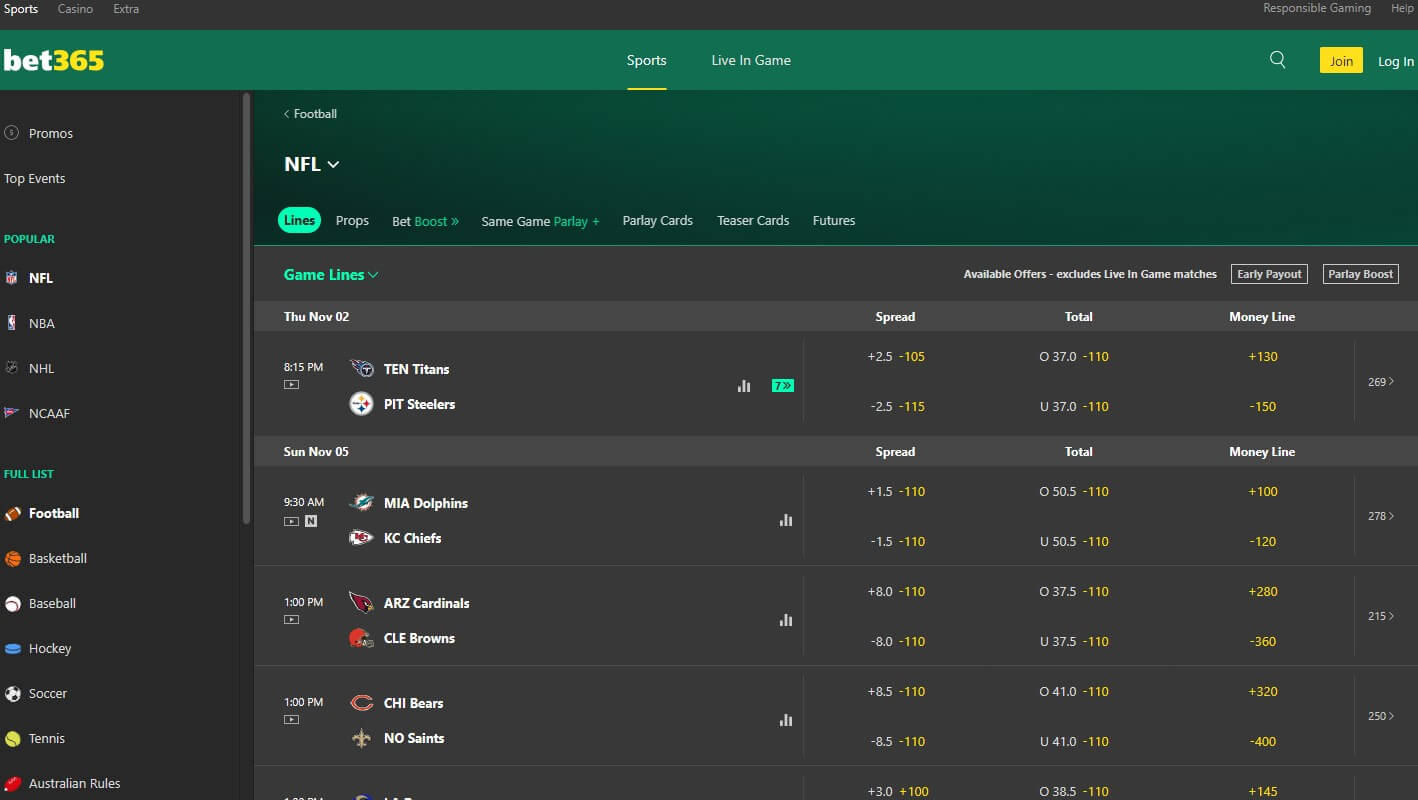Open 250 more markets for Bears game
1418x800 pixels.
point(1381,716)
